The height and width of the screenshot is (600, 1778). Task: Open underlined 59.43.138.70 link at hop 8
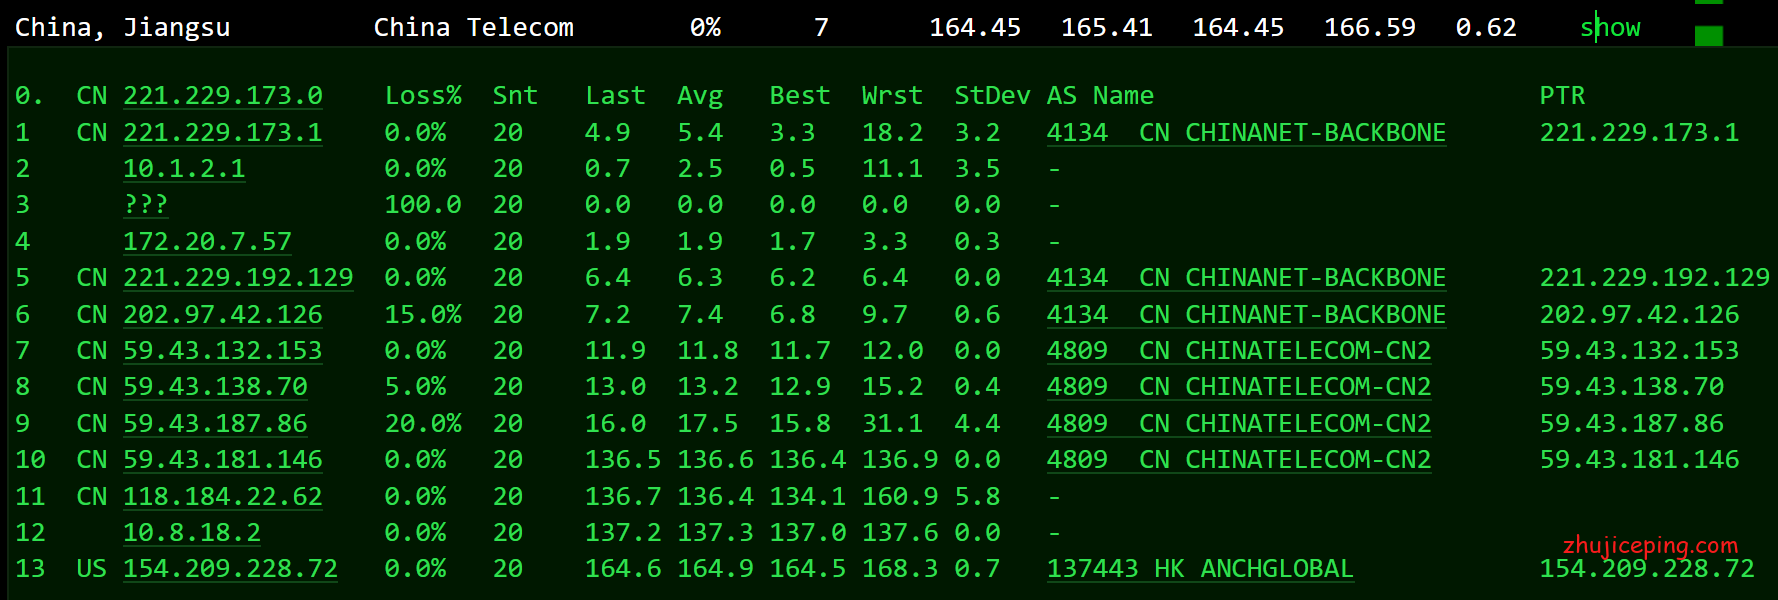(215, 387)
